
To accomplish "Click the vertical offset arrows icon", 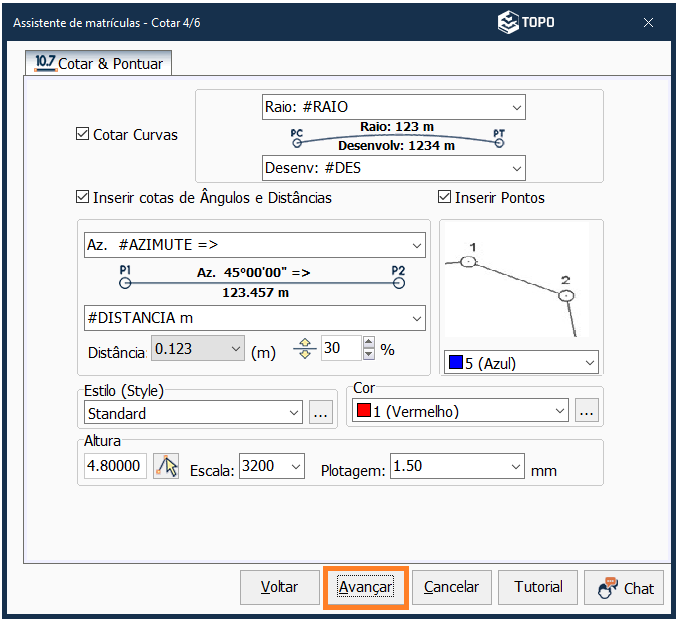I will 304,349.
